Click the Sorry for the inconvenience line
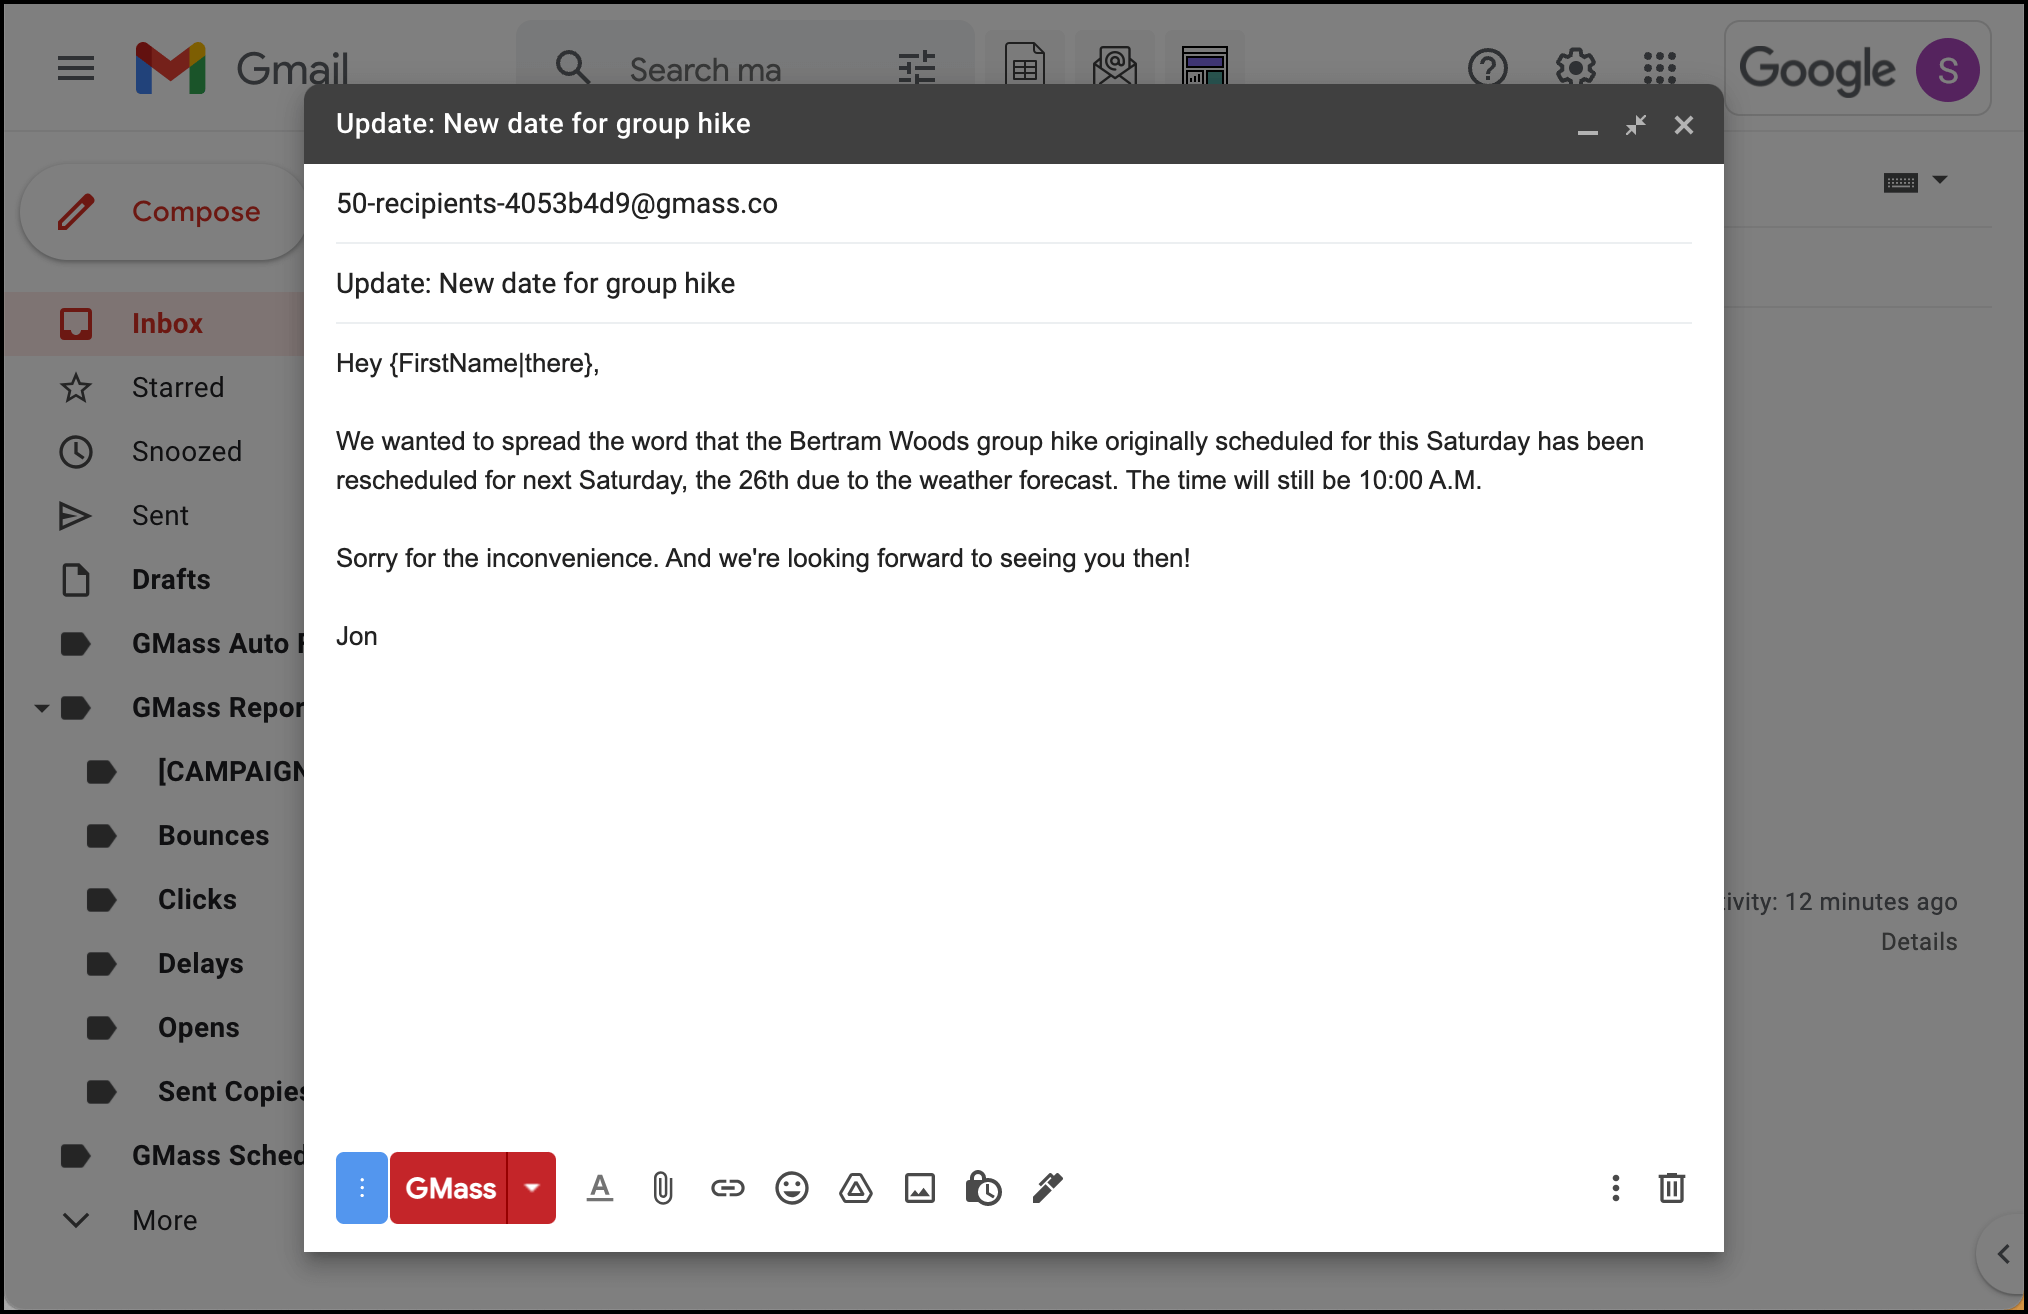2028x1314 pixels. click(x=763, y=558)
